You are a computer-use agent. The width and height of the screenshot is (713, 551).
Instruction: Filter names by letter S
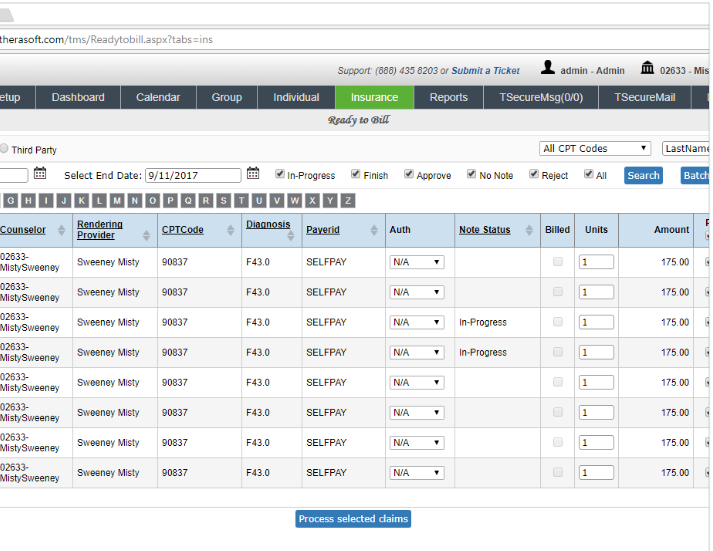tap(223, 200)
